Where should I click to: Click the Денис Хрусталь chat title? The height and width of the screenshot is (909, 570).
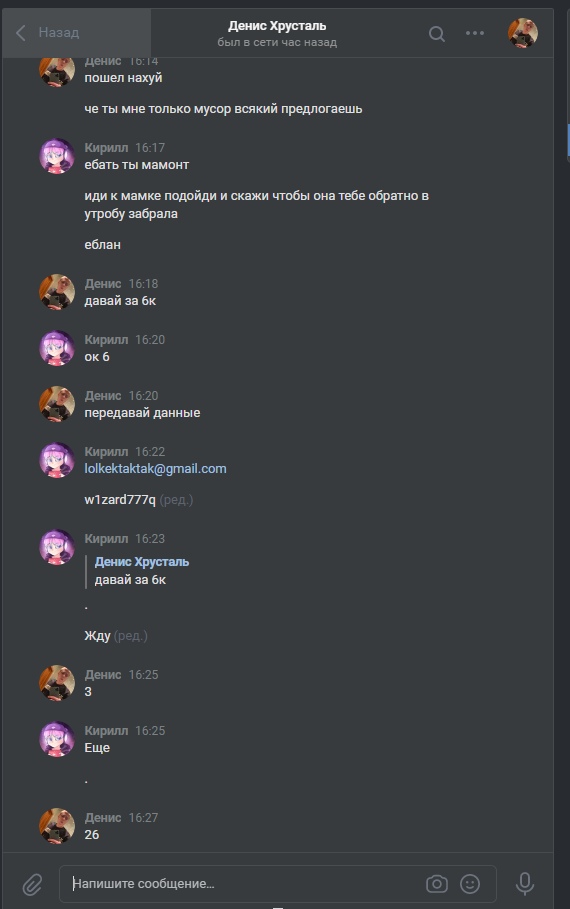pos(277,26)
